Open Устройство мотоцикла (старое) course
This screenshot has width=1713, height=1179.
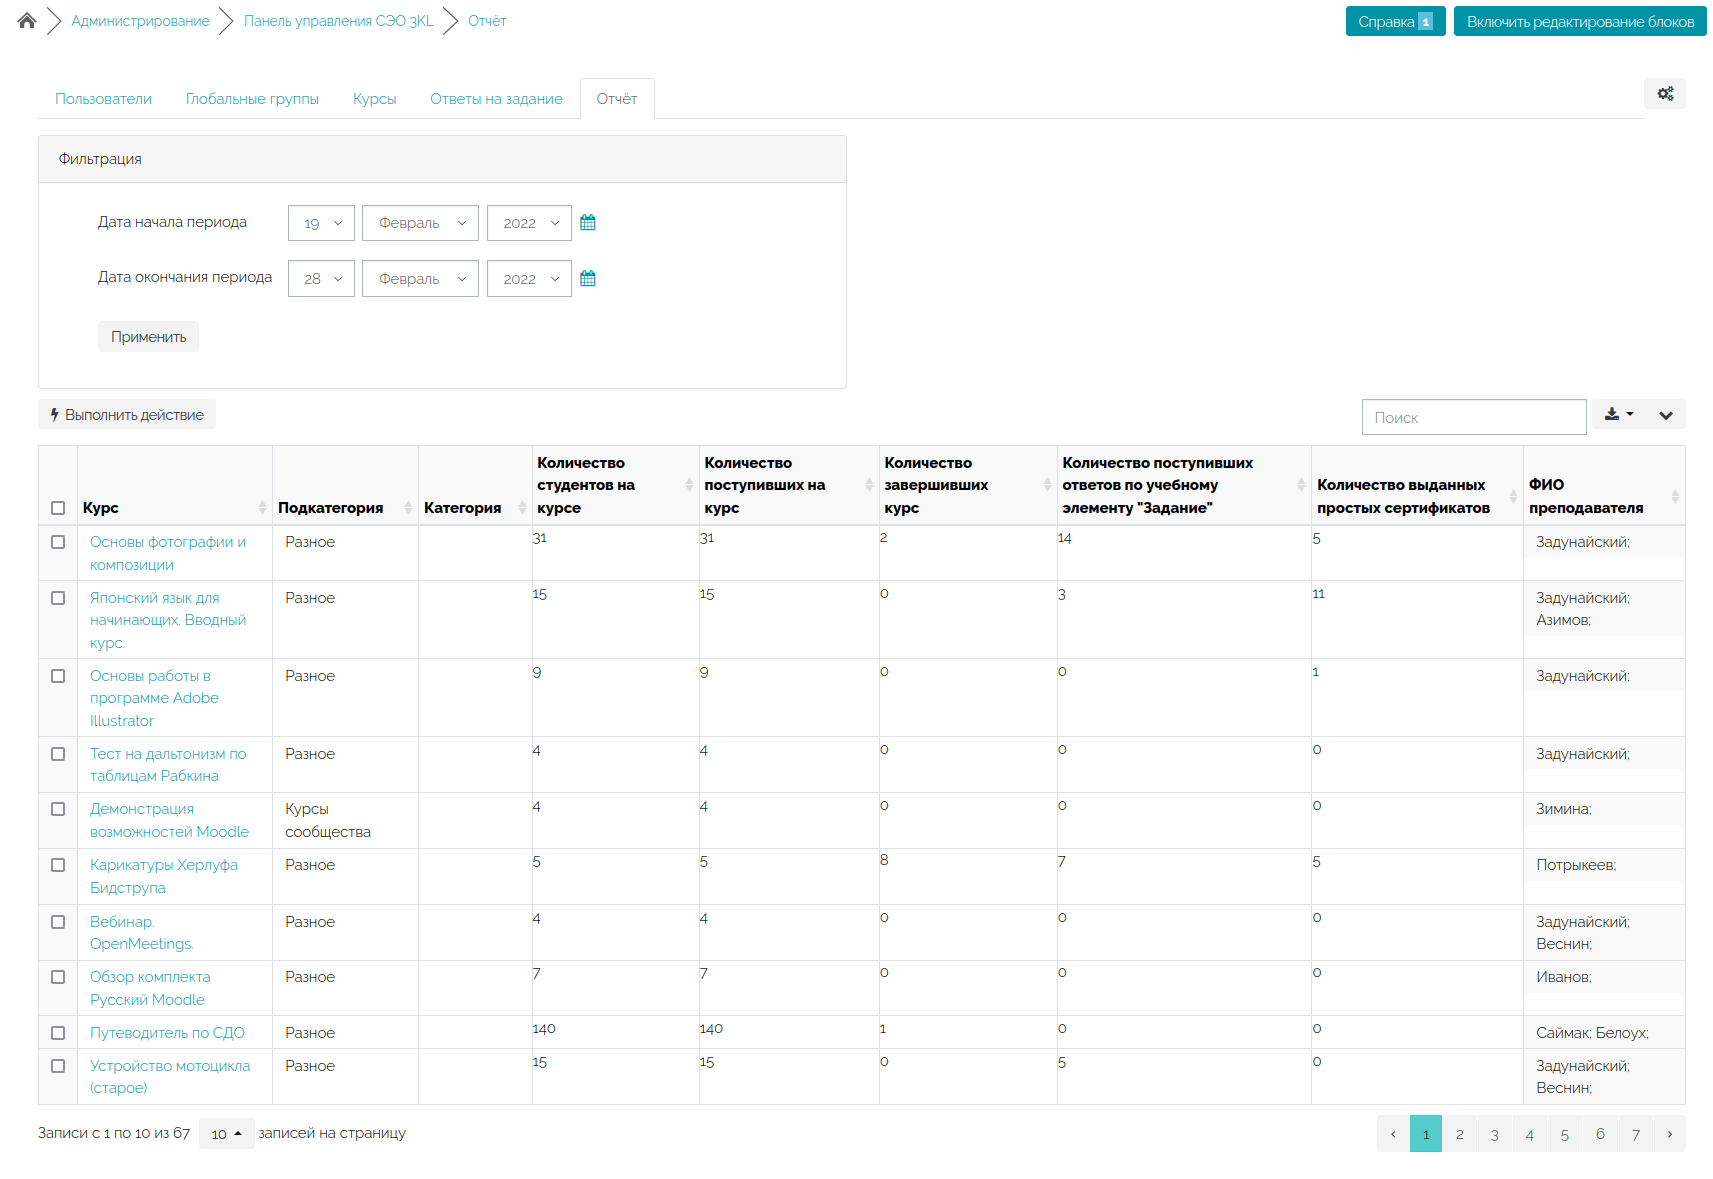[170, 1077]
